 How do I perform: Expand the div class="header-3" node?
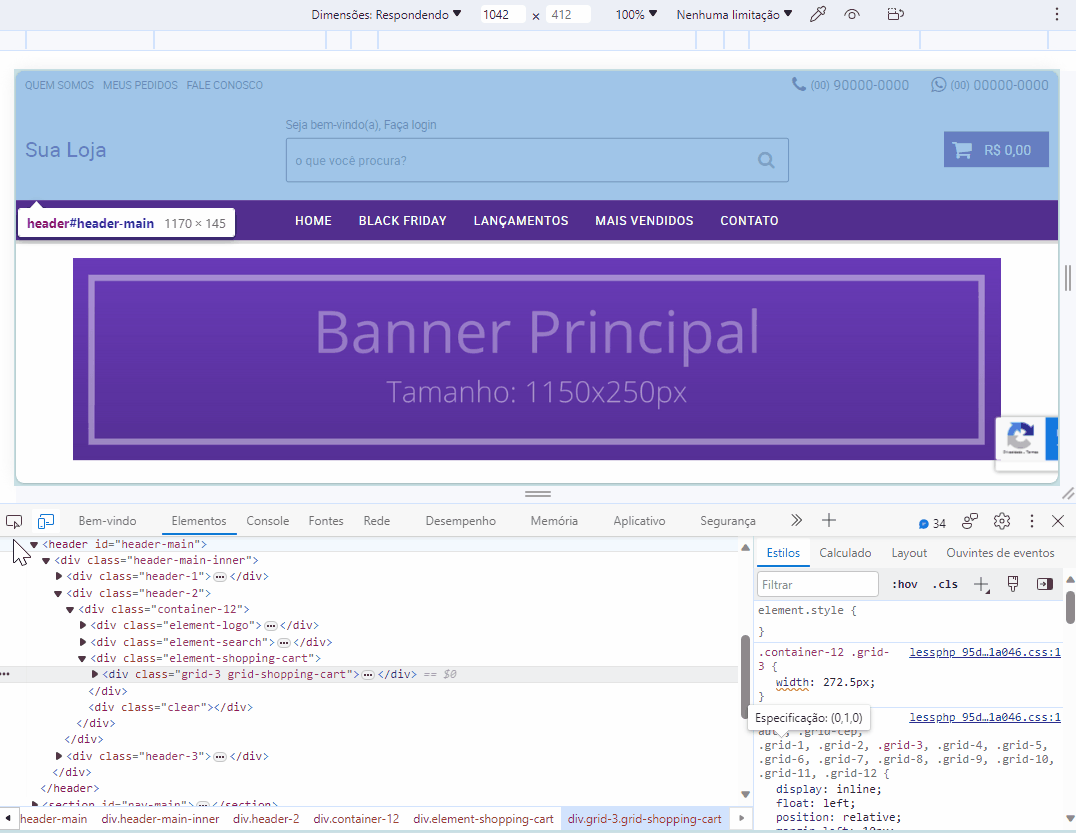coord(59,756)
